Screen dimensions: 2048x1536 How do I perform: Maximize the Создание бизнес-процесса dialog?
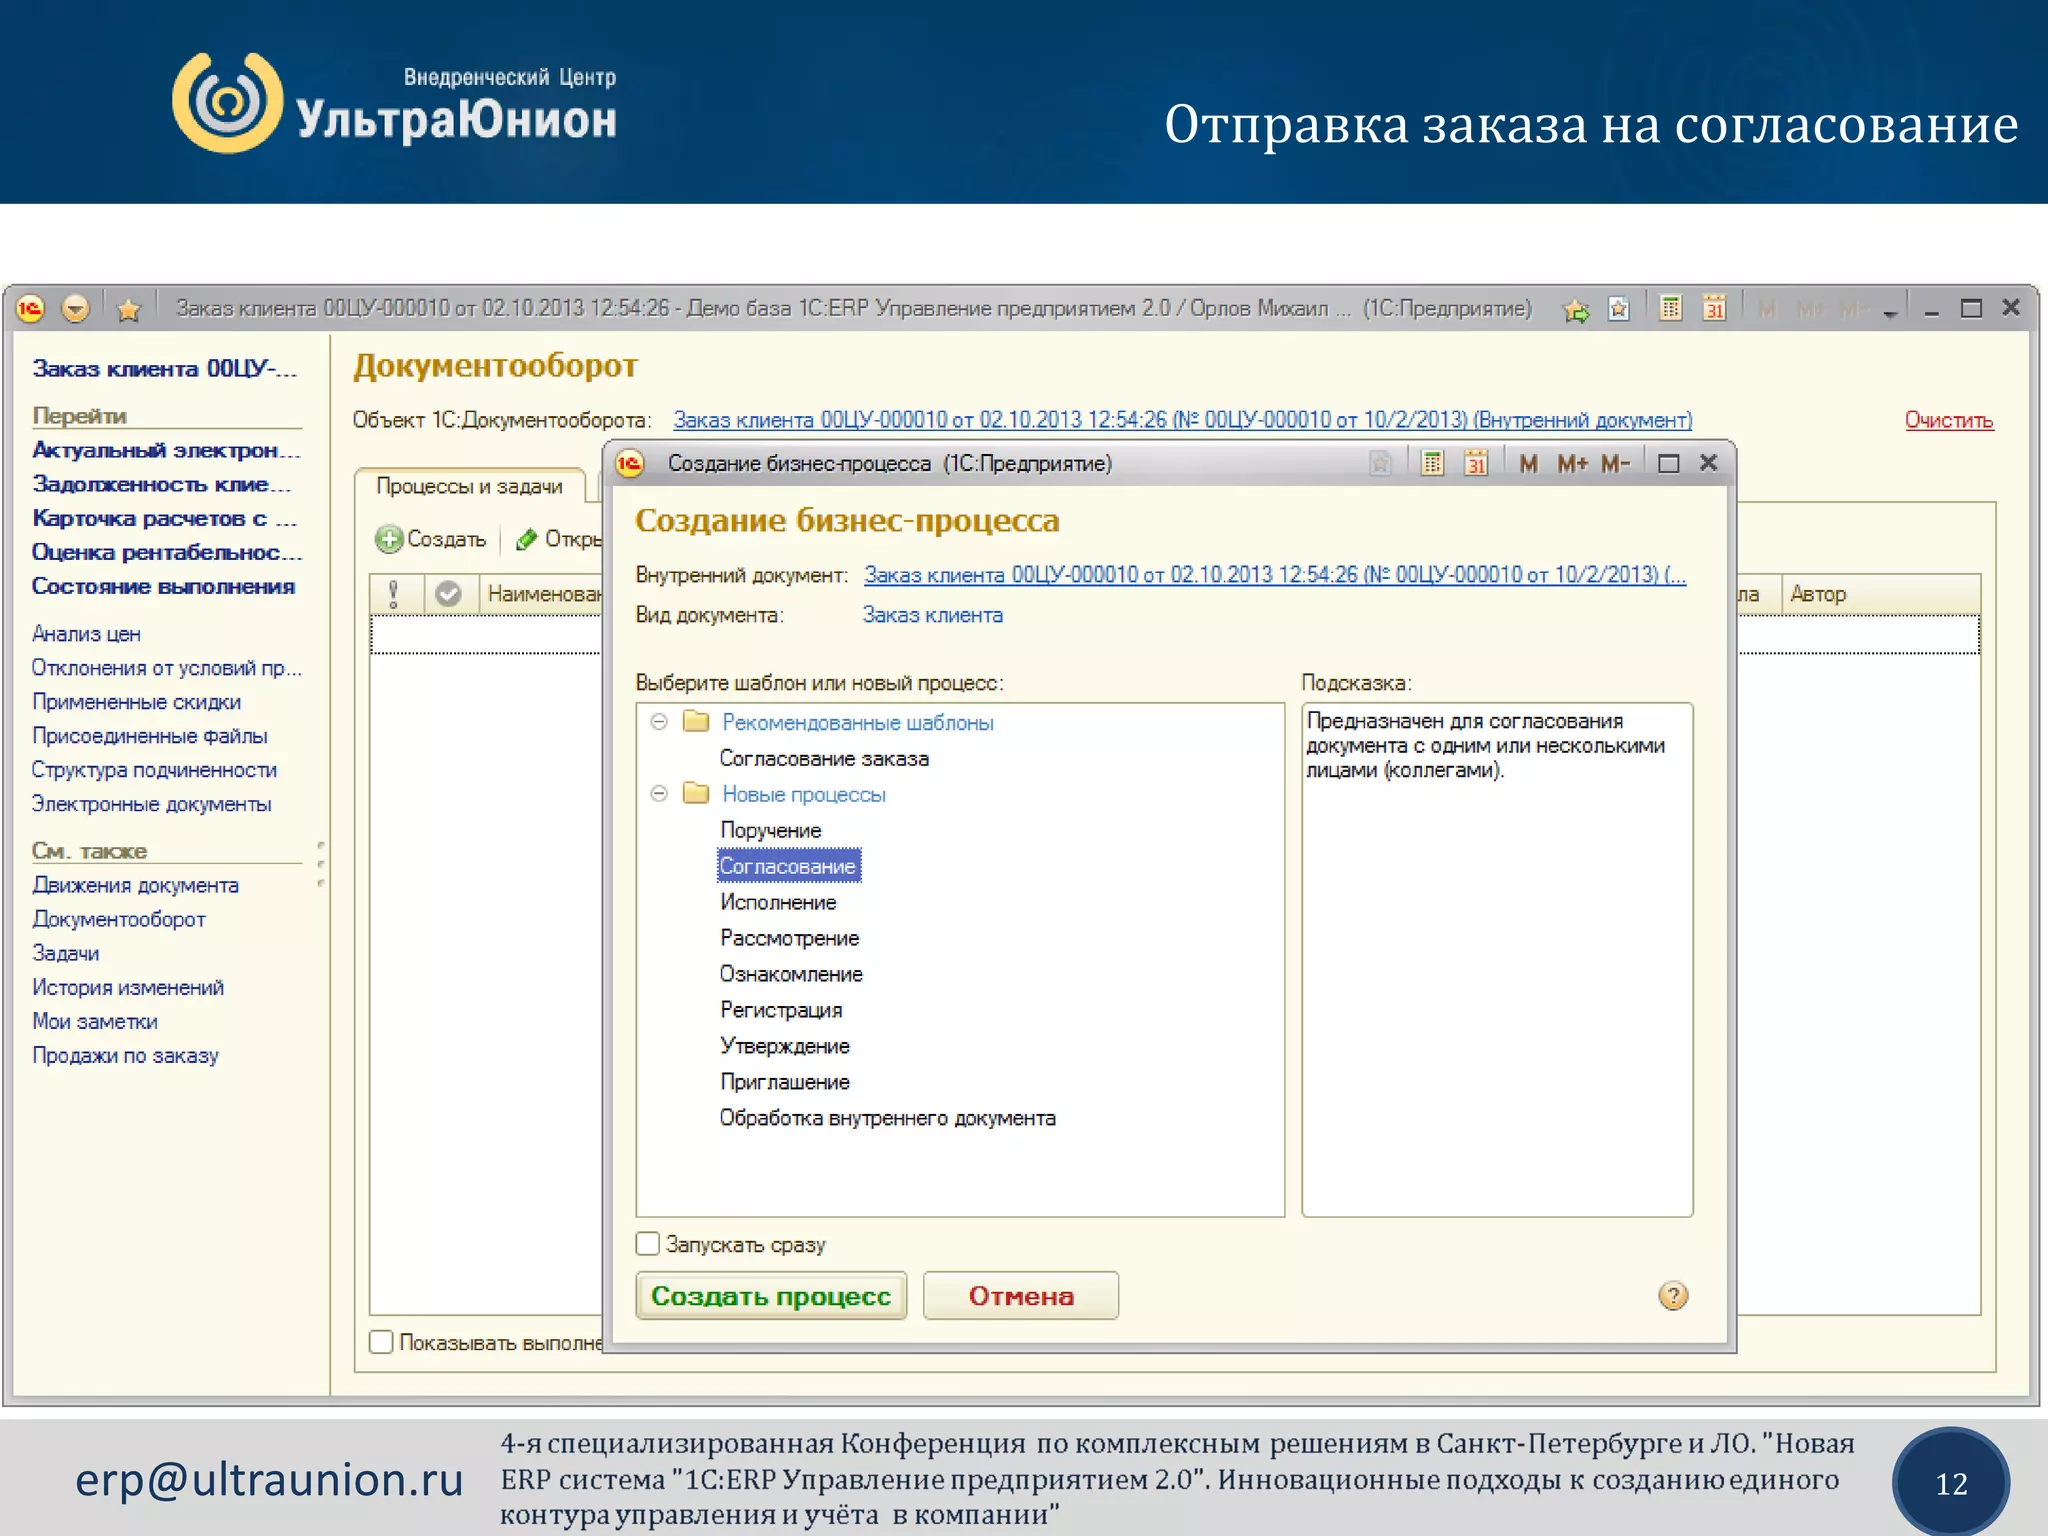click(x=1668, y=463)
